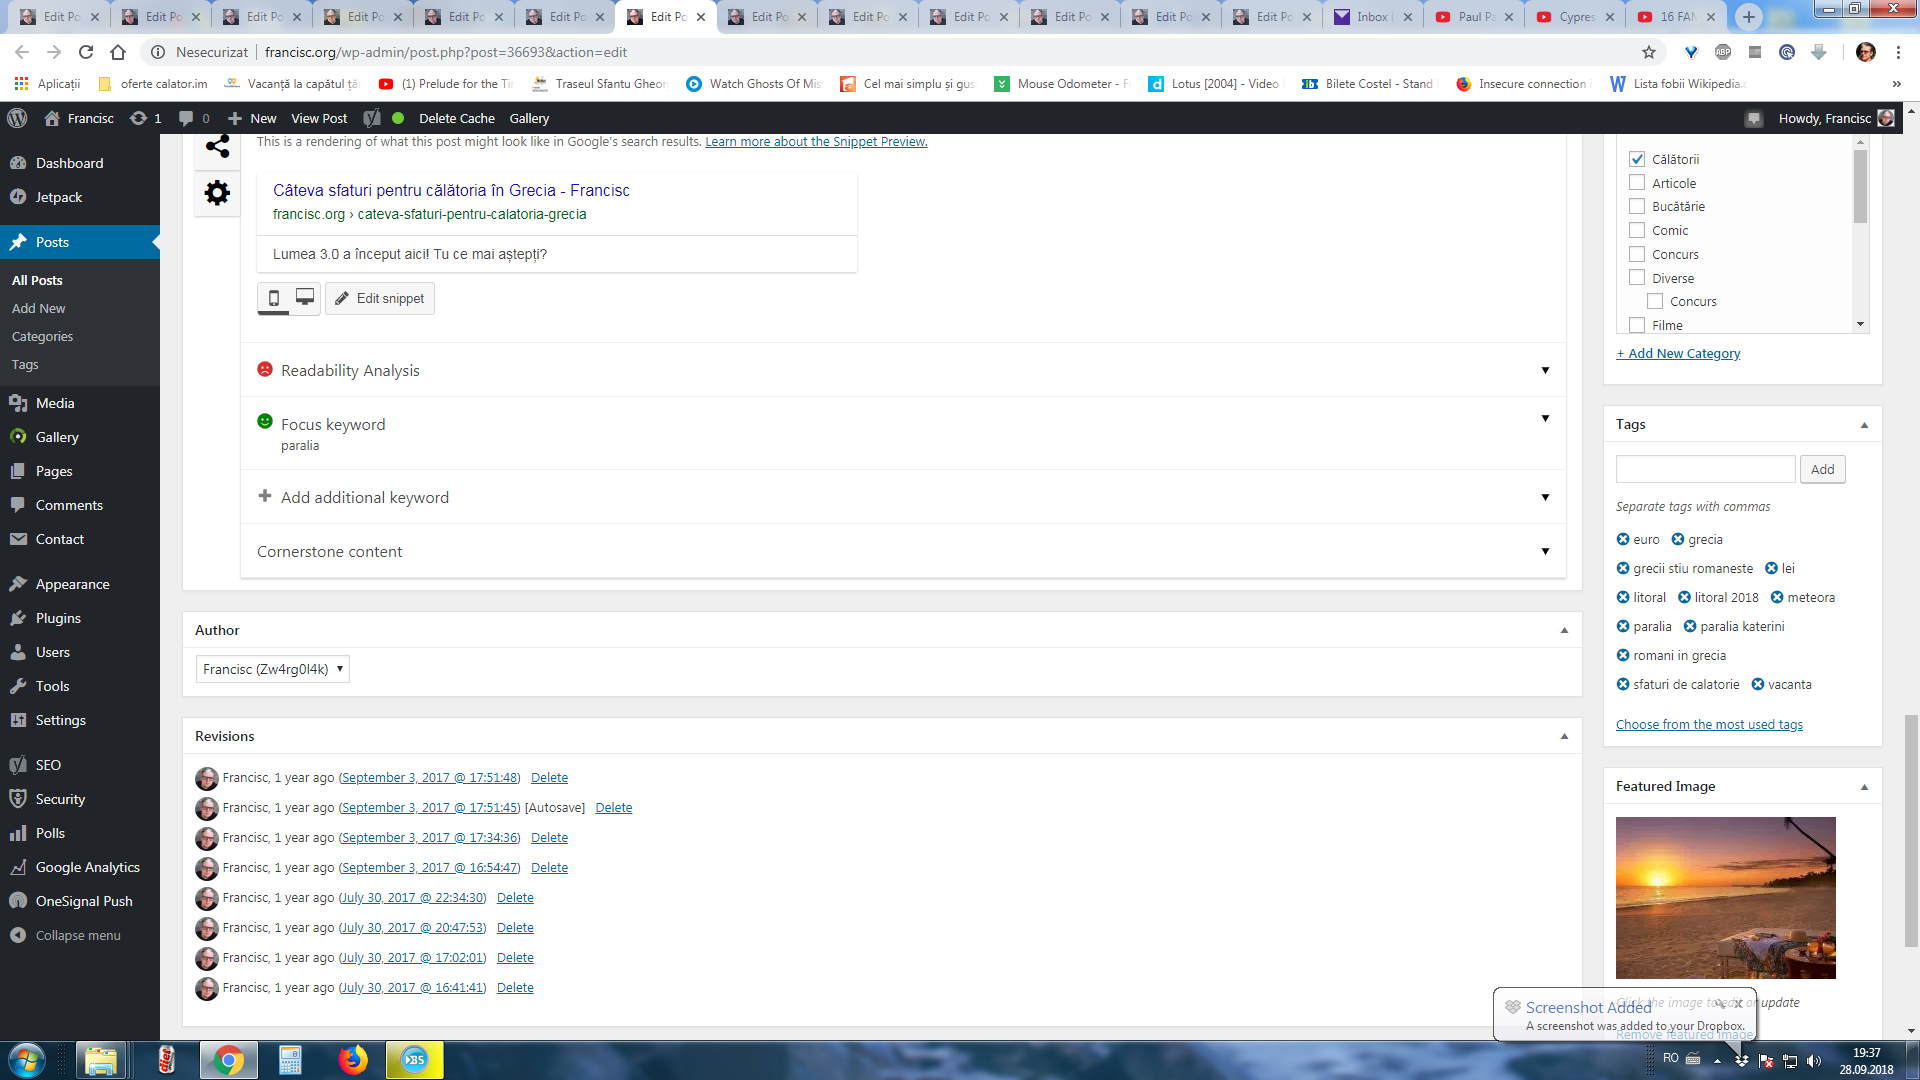Open Plugins in the admin sidebar
The height and width of the screenshot is (1080, 1920).
[58, 618]
